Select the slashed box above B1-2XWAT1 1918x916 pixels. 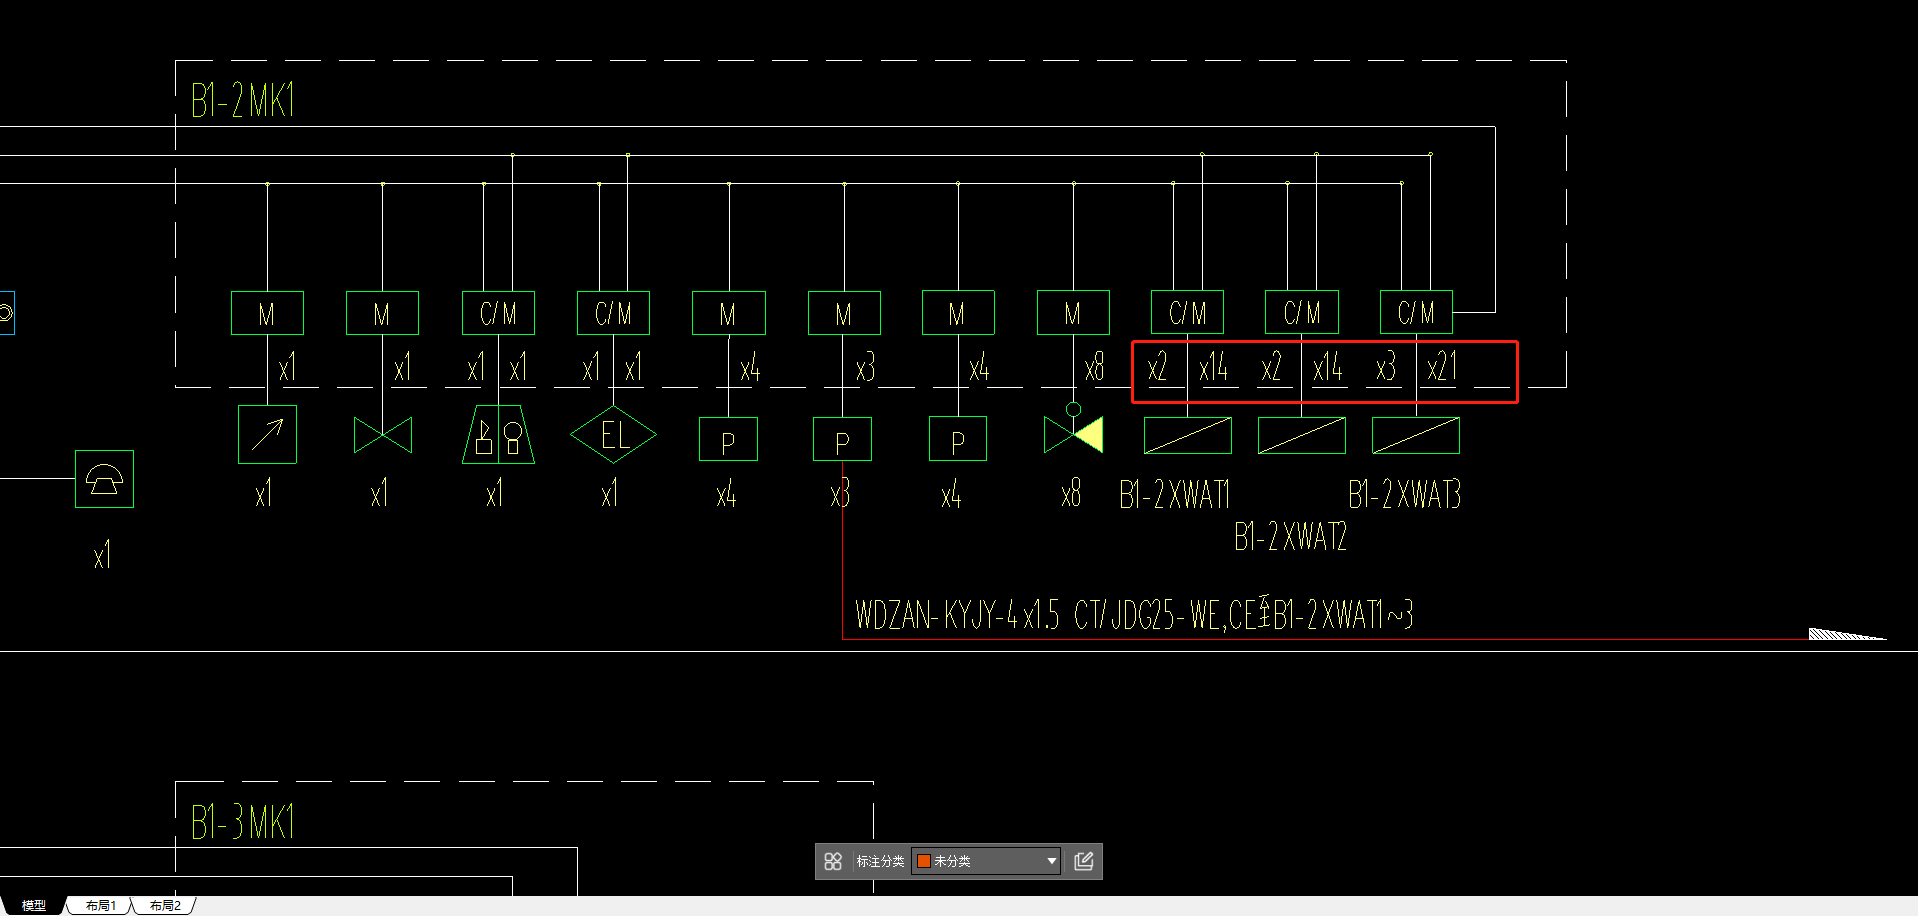tap(1187, 435)
